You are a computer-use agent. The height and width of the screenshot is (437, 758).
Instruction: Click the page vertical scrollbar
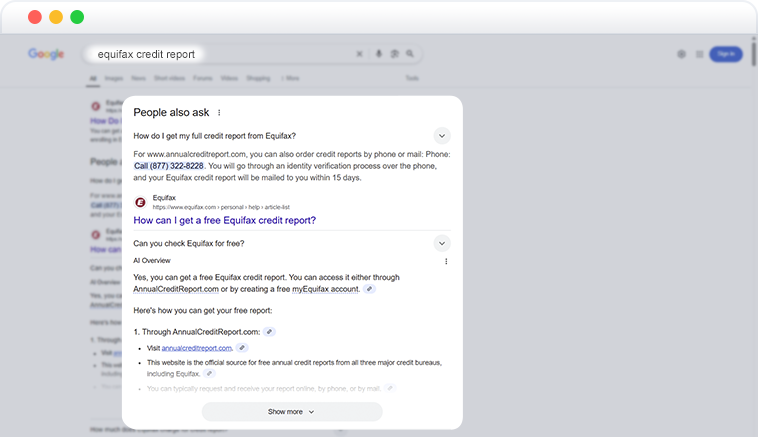click(754, 52)
